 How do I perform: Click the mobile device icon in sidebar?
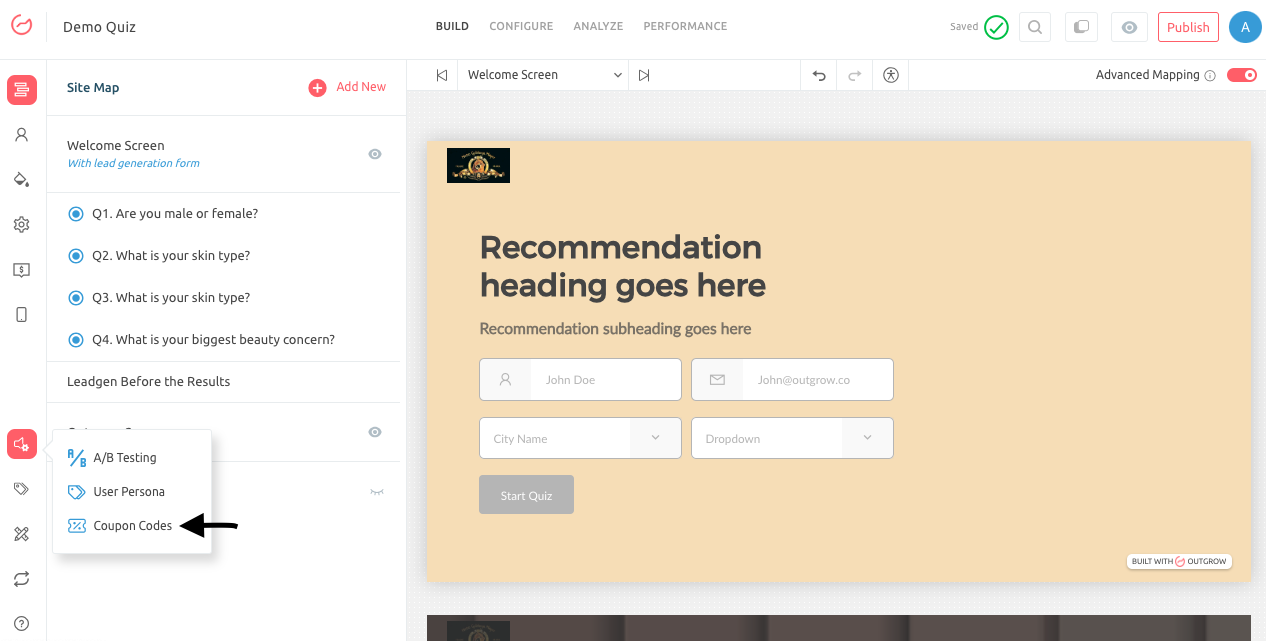click(x=21, y=315)
